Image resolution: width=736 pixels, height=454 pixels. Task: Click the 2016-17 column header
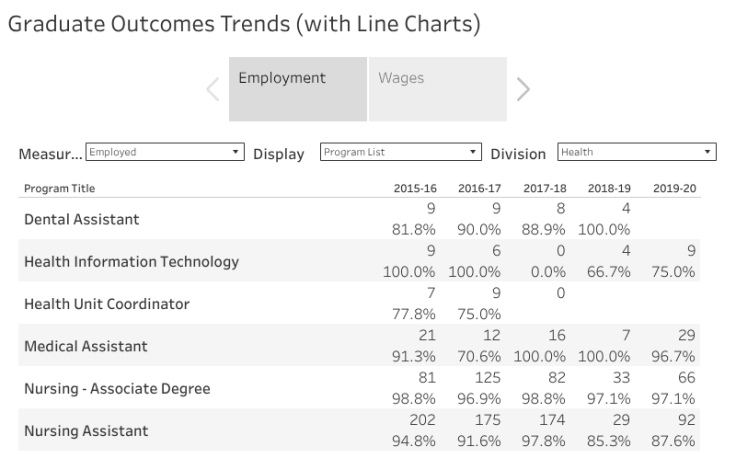coord(479,188)
